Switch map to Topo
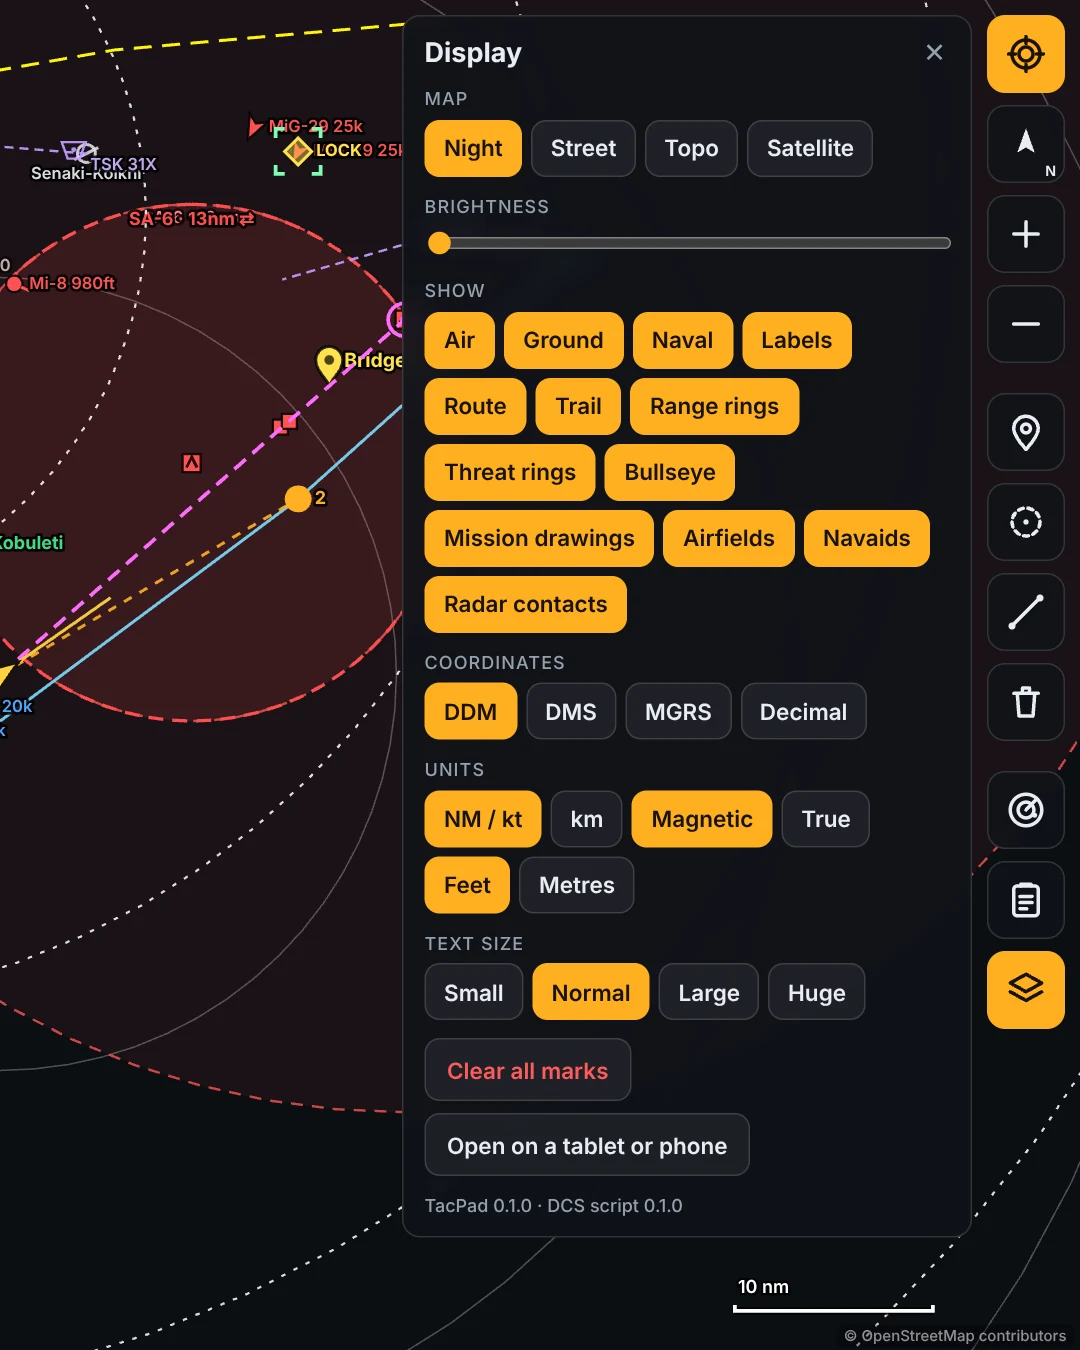Screen dimensions: 1080x1350 tap(691, 148)
